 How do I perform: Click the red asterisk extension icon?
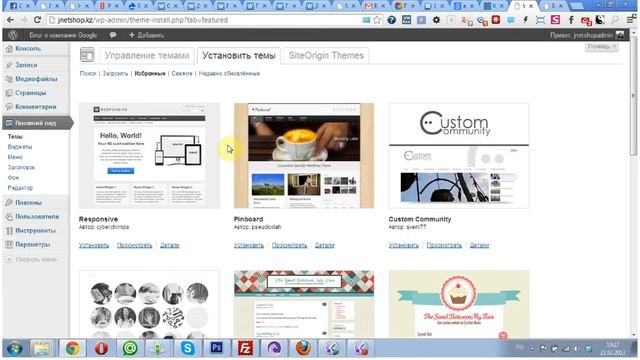point(496,20)
